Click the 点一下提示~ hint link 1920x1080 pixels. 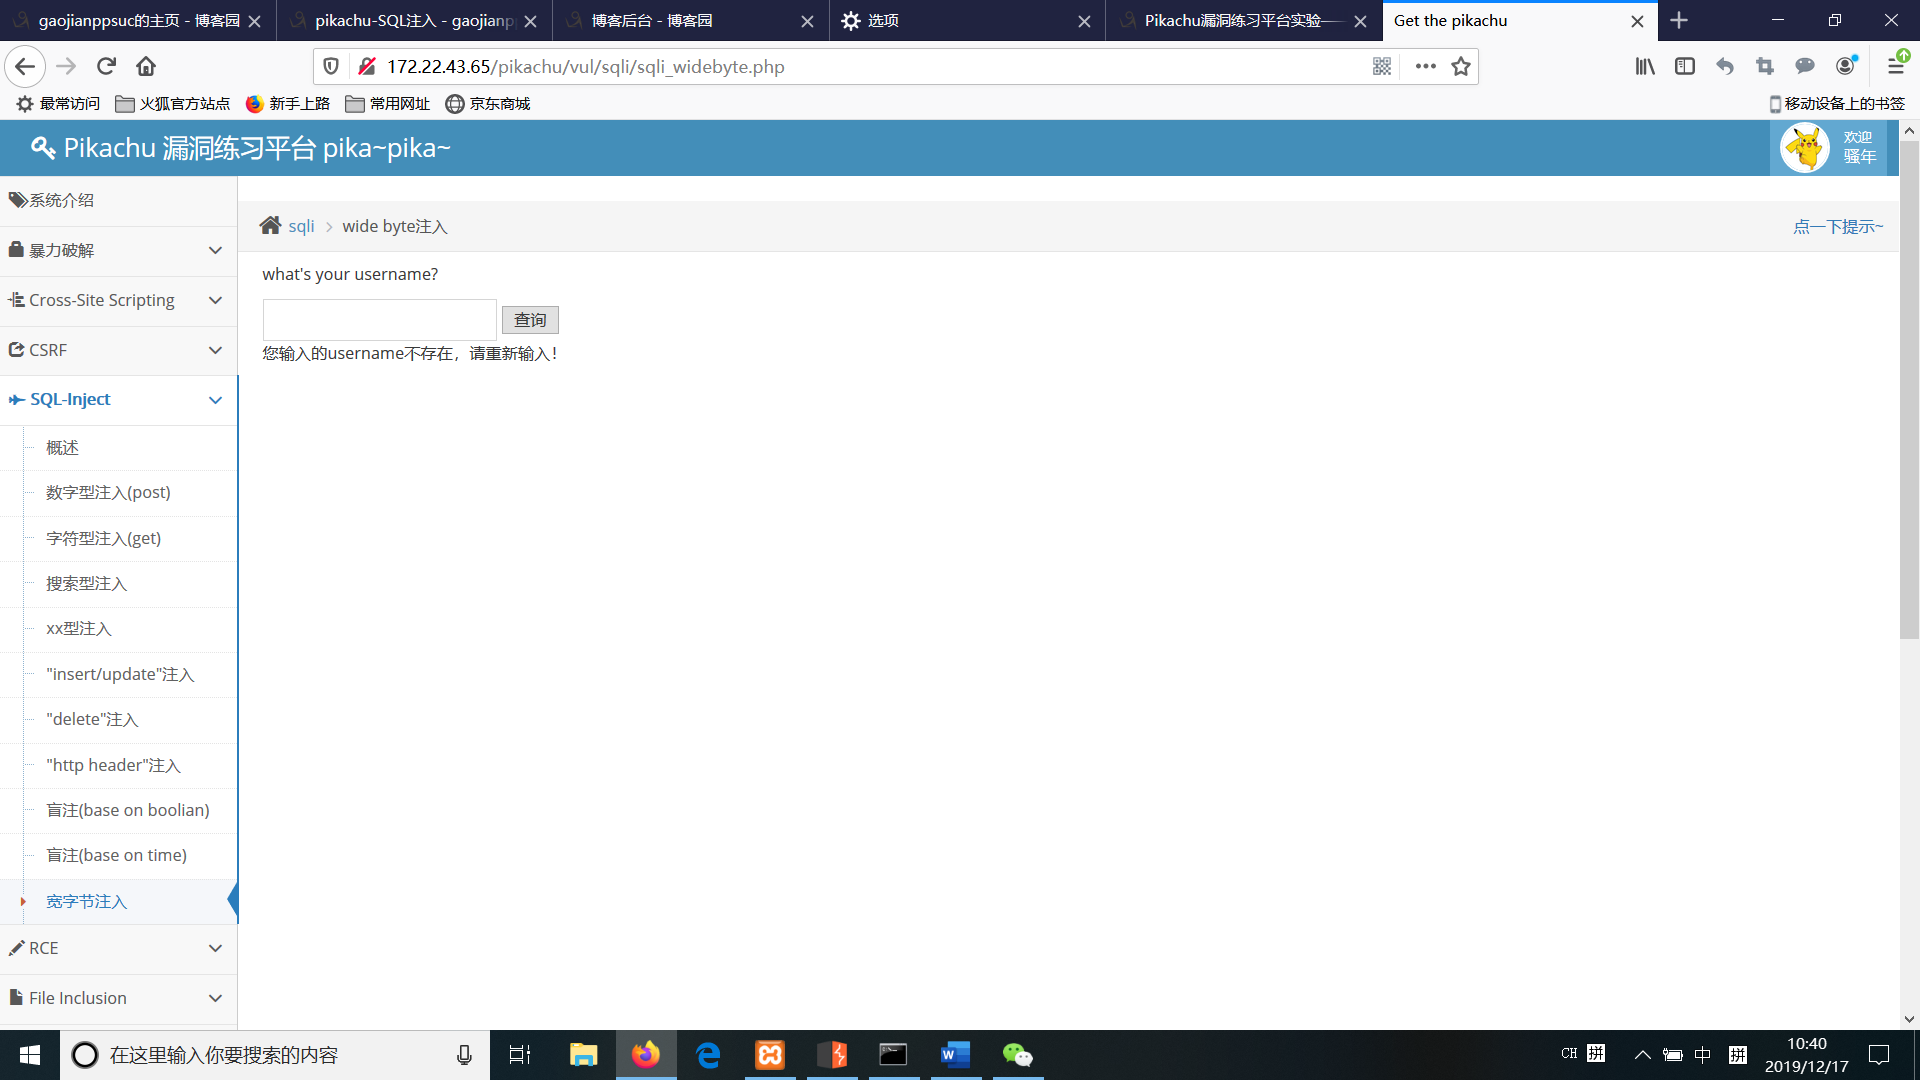(1837, 226)
